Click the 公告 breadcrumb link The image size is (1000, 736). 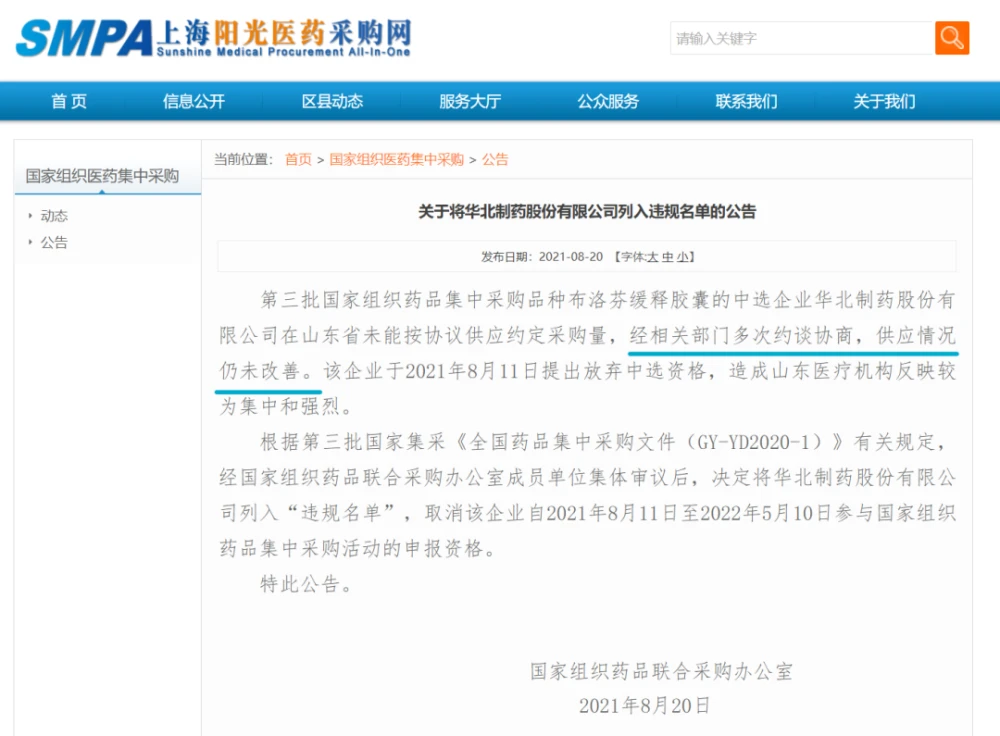coord(495,159)
